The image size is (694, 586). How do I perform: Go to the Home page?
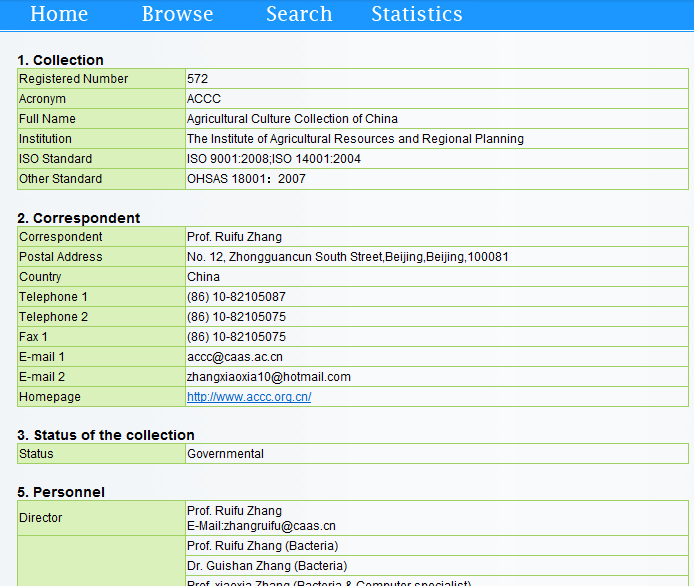[x=59, y=14]
